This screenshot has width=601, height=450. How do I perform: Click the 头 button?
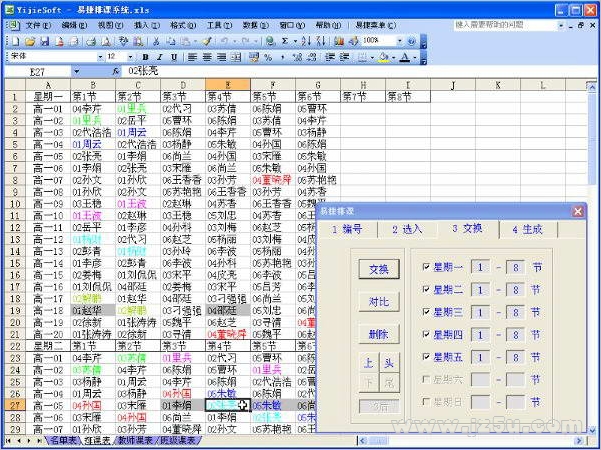point(389,362)
